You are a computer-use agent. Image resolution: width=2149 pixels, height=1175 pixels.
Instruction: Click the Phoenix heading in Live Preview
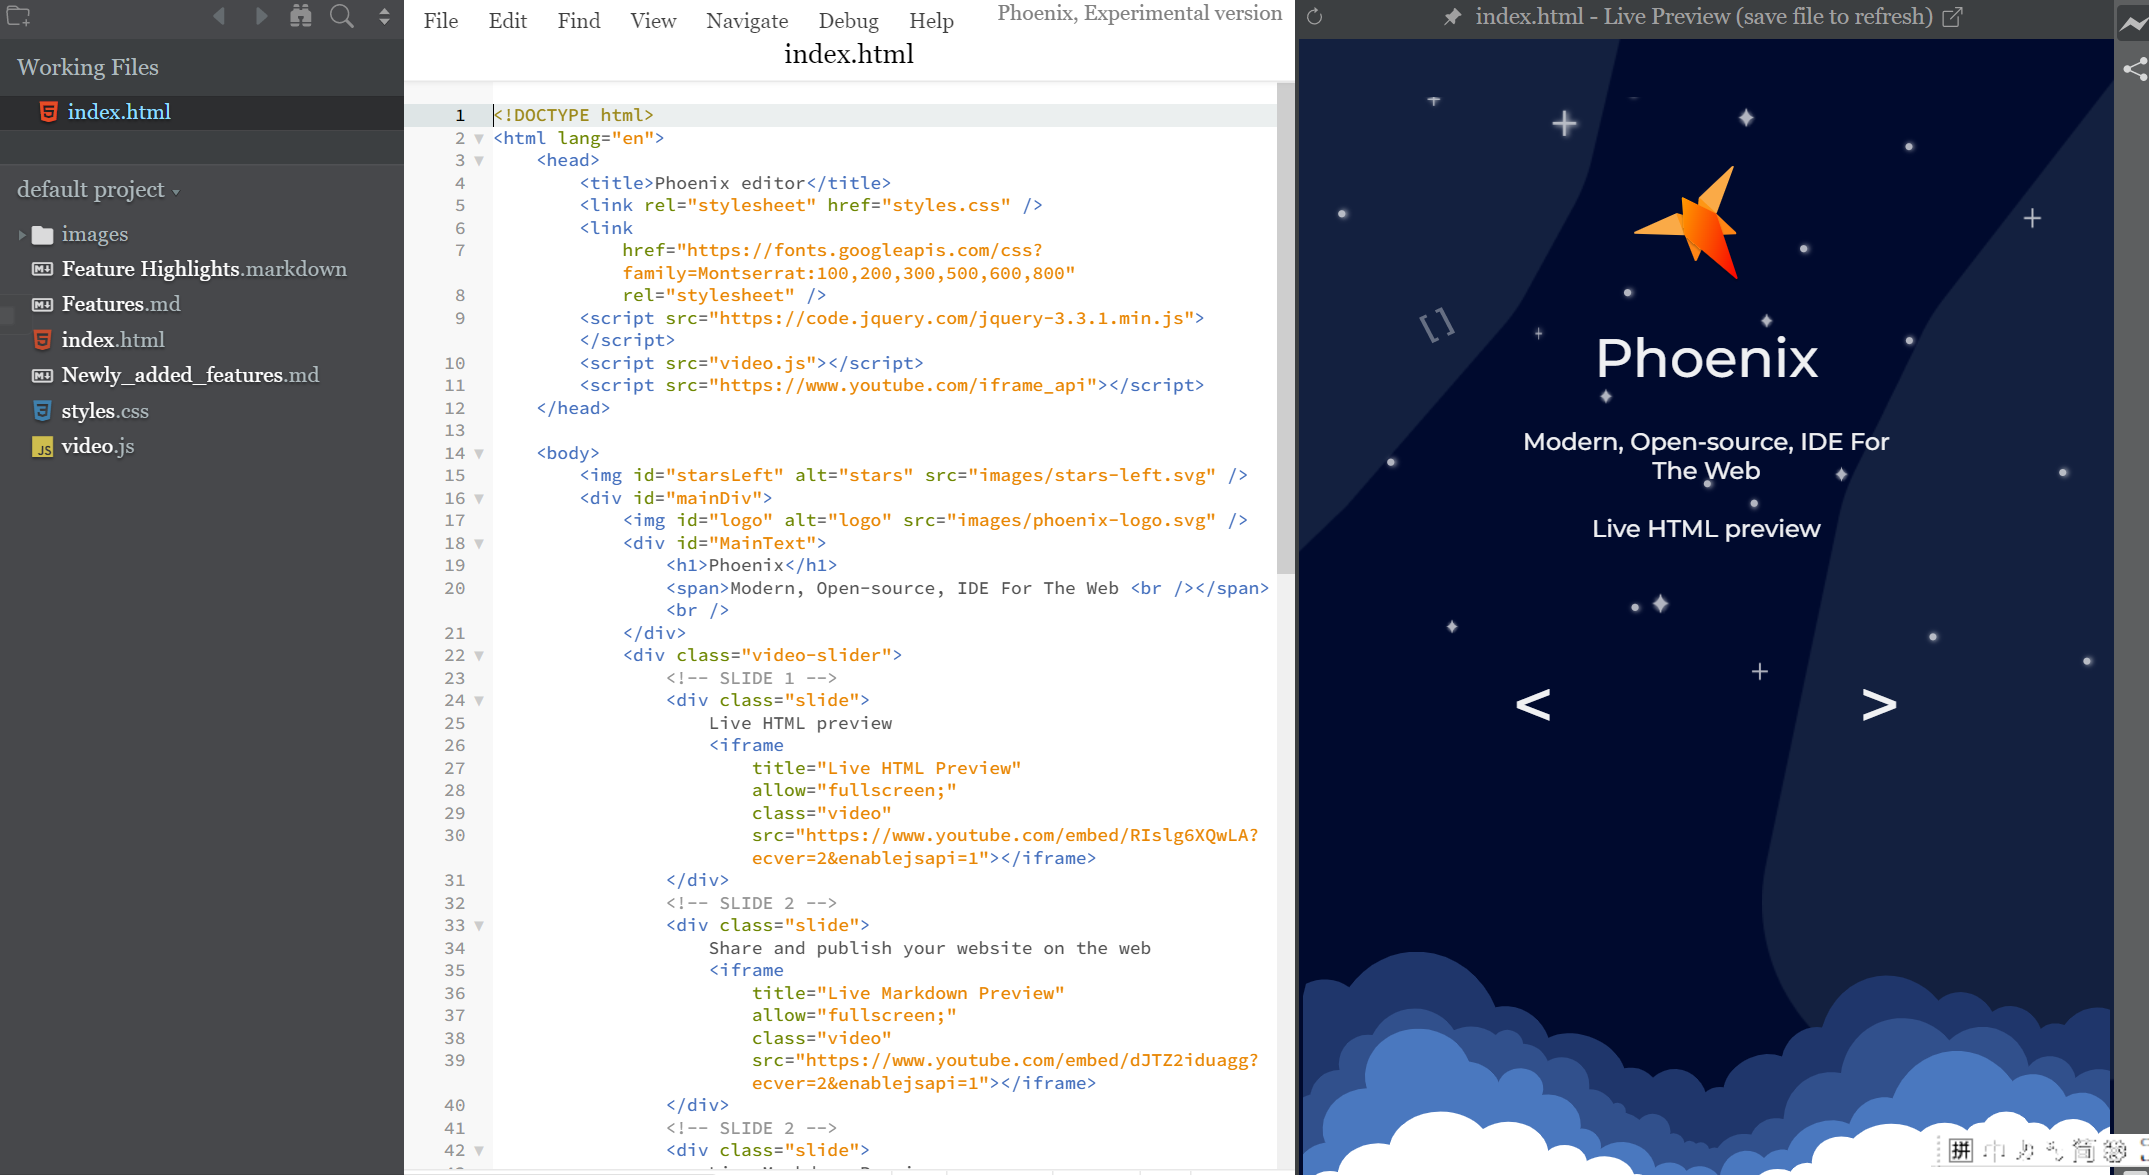(1706, 358)
